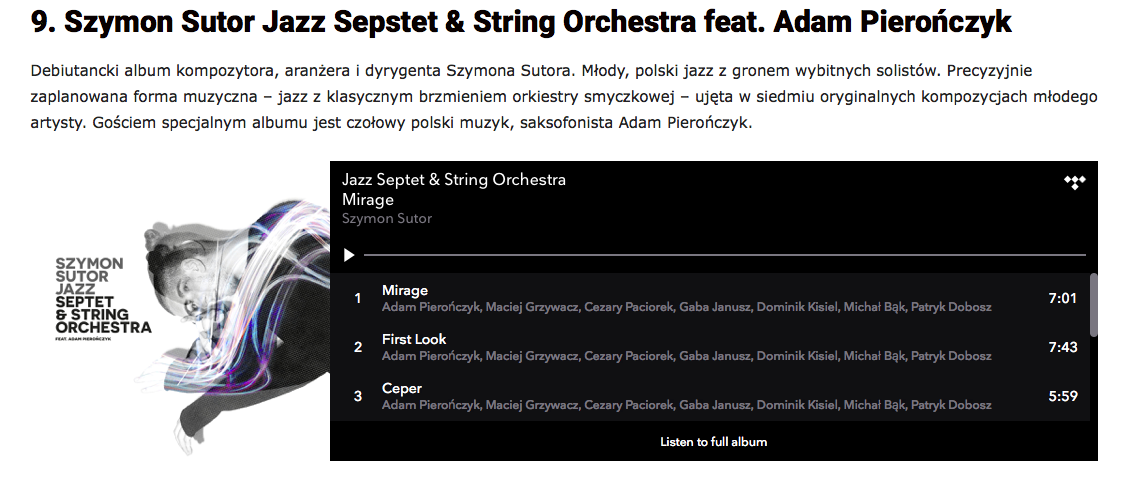Click track number 1 in list
1130x477 pixels.
click(x=358, y=298)
